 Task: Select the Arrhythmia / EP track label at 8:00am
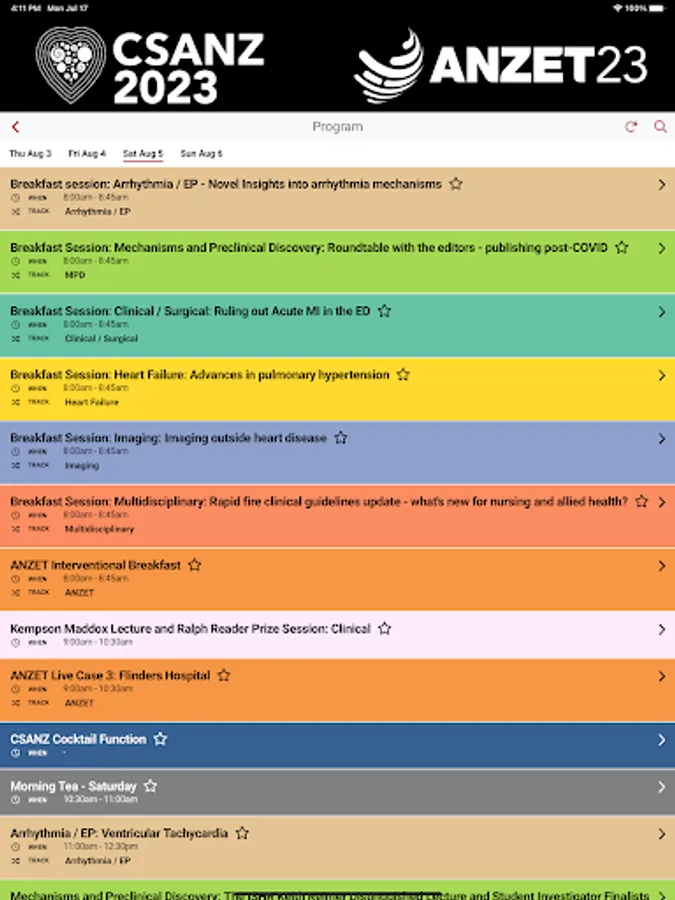(98, 212)
